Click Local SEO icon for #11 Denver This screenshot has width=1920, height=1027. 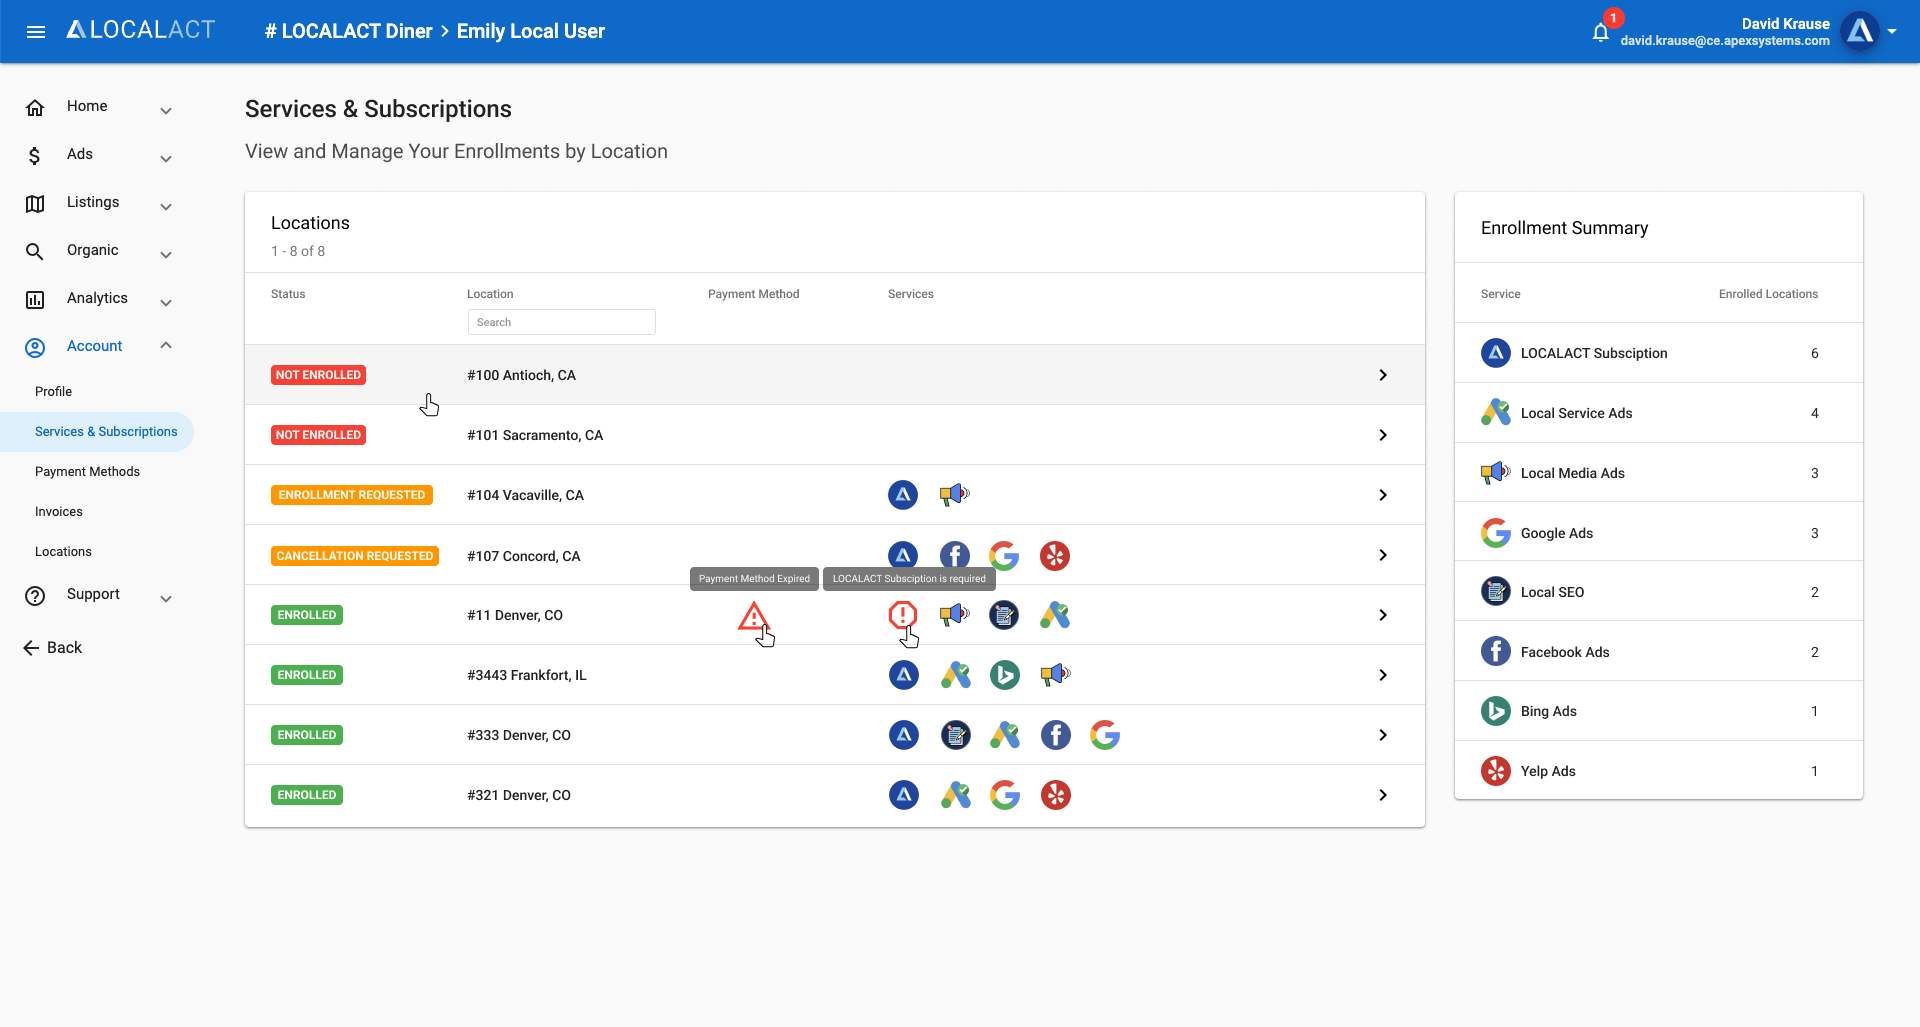click(1004, 615)
